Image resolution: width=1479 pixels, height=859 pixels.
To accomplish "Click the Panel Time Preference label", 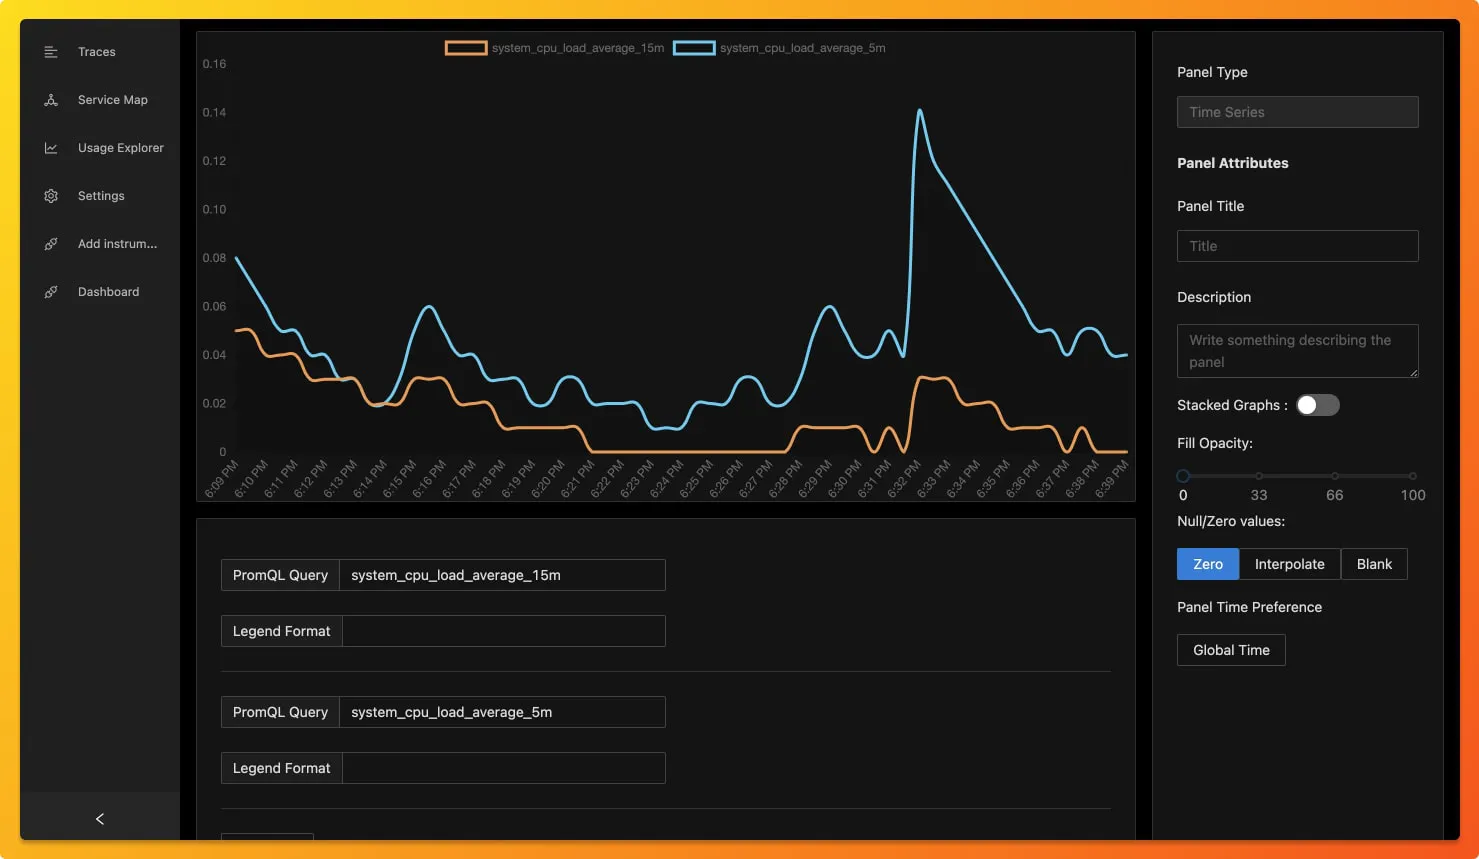I will pos(1249,607).
